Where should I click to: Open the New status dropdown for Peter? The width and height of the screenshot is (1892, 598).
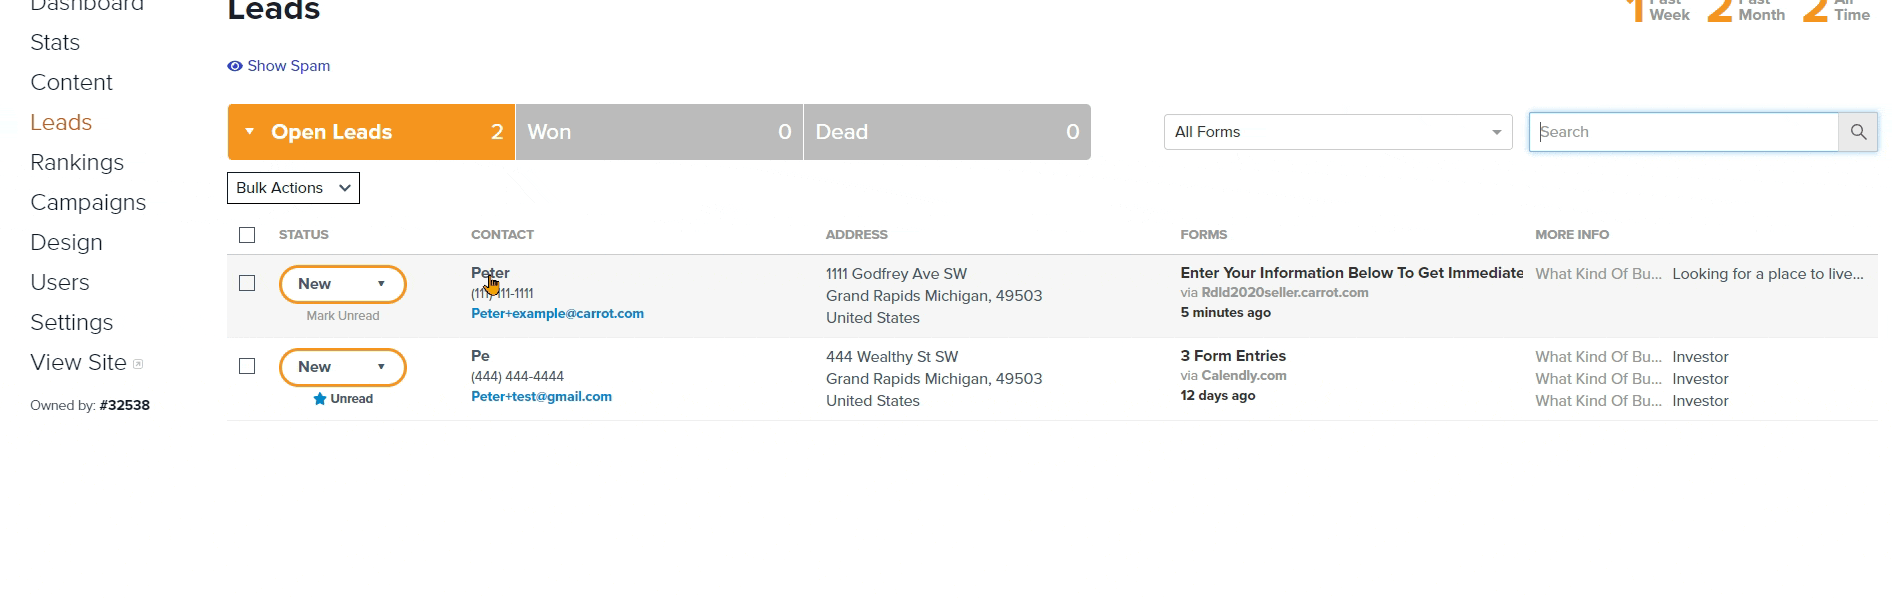[x=342, y=284]
